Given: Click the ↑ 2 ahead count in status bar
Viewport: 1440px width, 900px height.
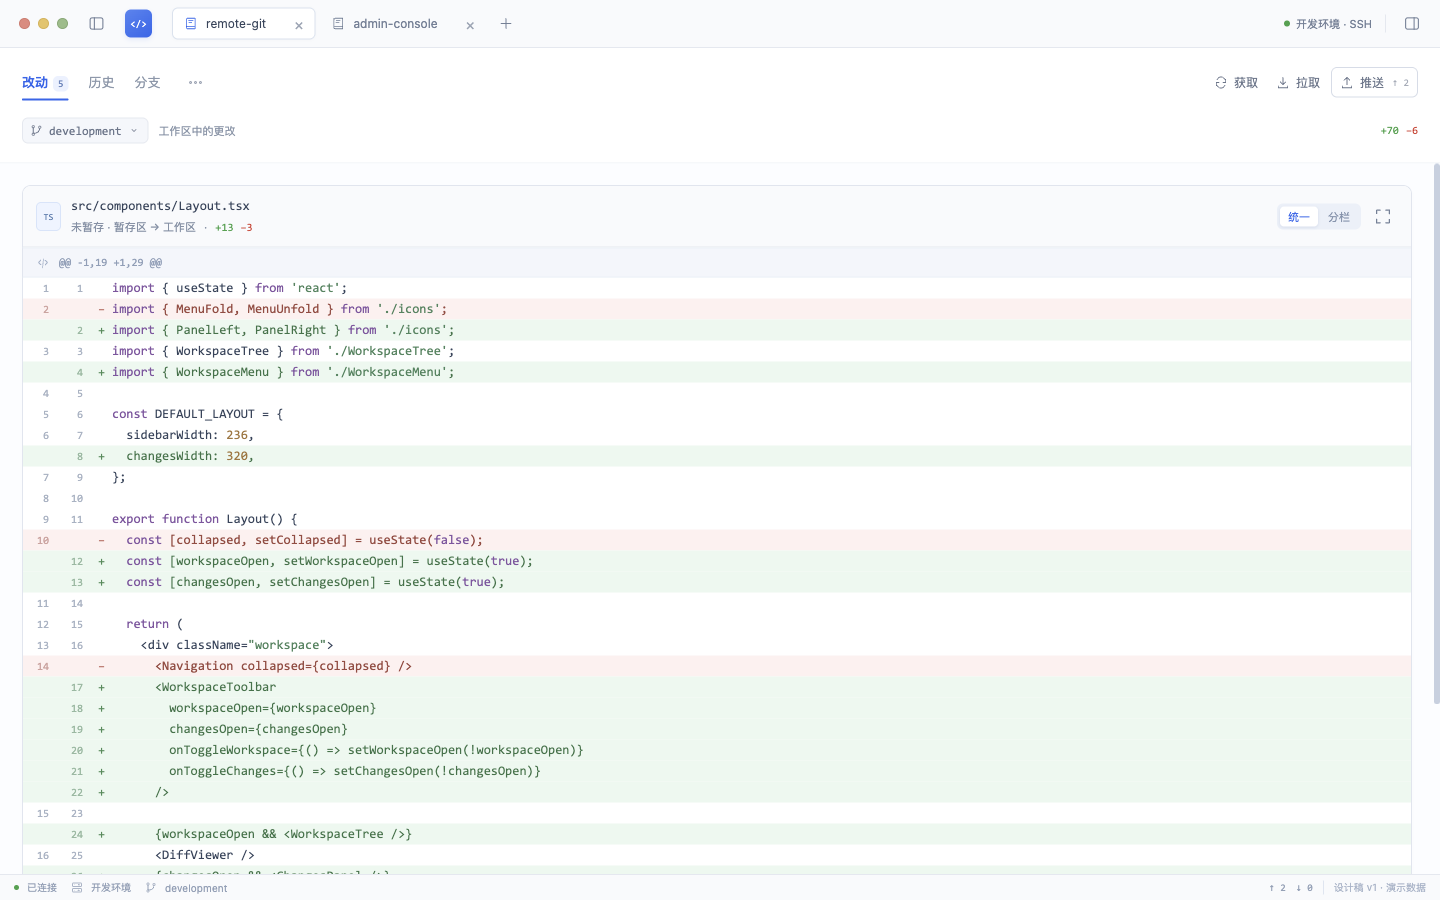Looking at the screenshot, I should point(1277,888).
